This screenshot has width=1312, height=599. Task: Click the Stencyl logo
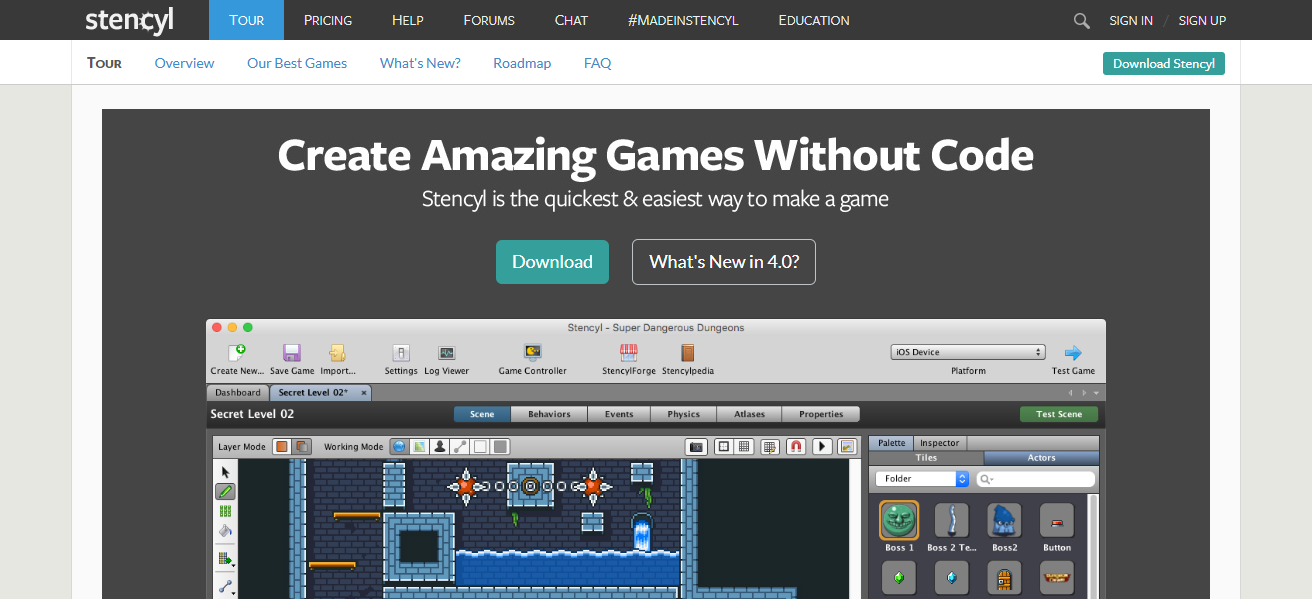click(x=129, y=20)
